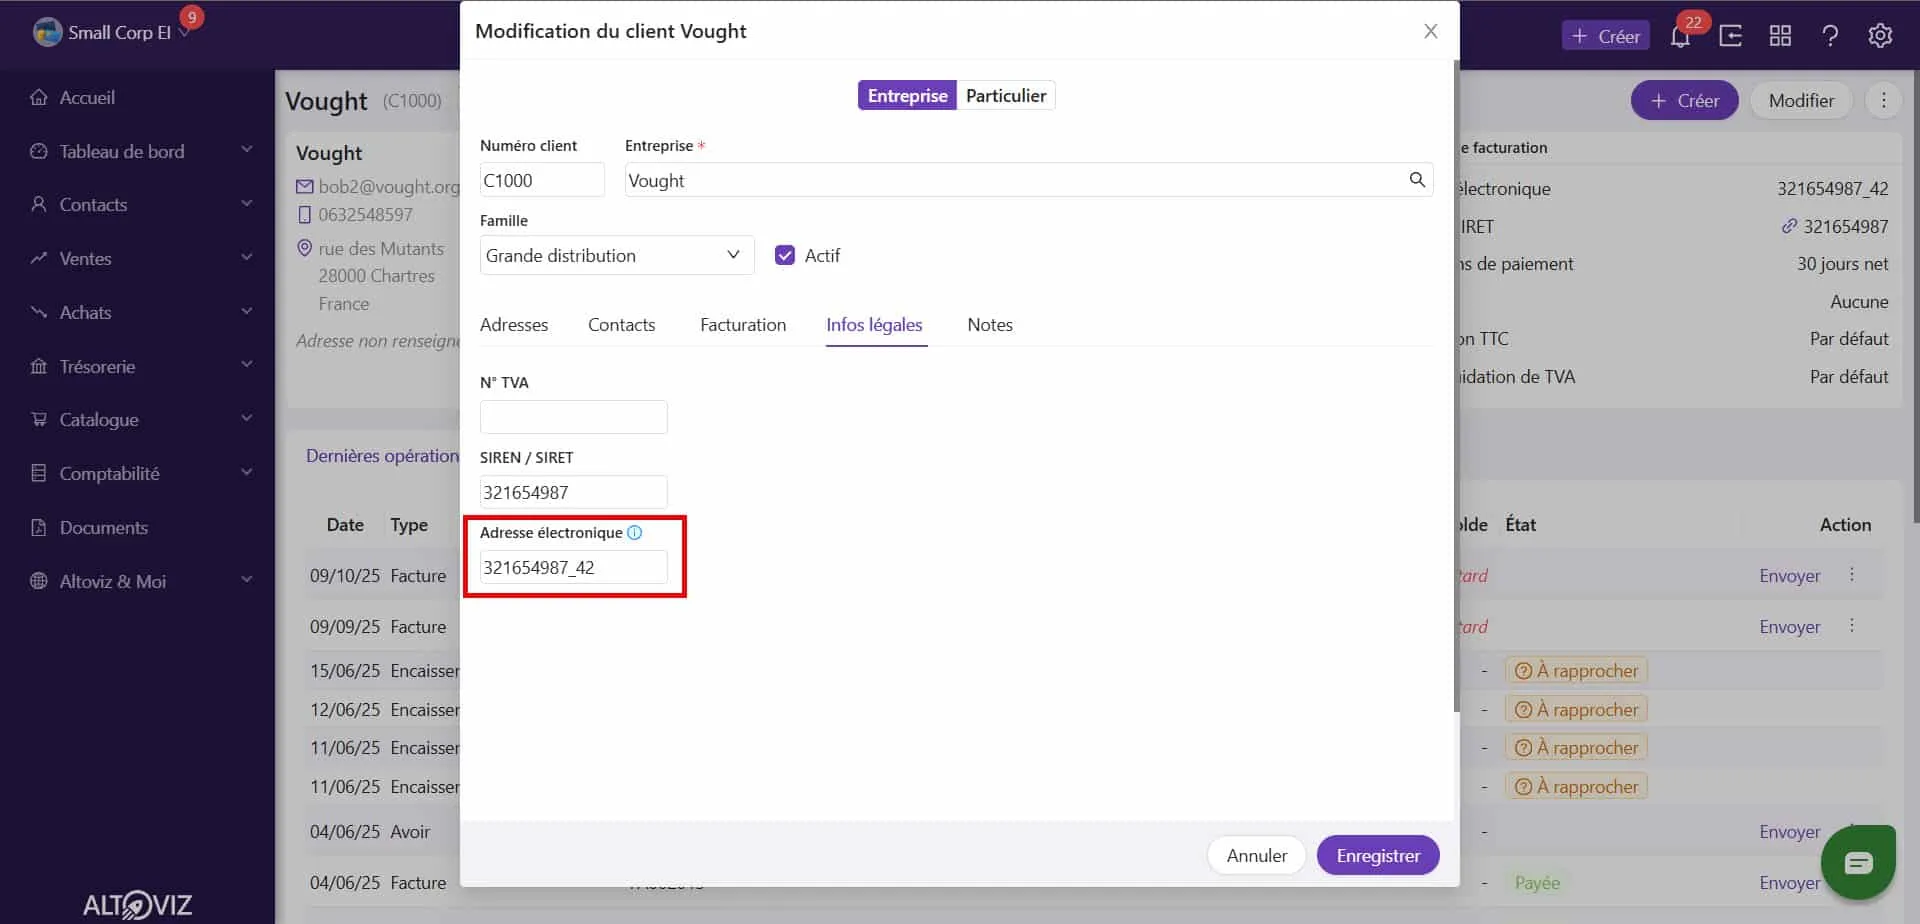Click the Documents file icon
The height and width of the screenshot is (924, 1920).
[x=39, y=527]
